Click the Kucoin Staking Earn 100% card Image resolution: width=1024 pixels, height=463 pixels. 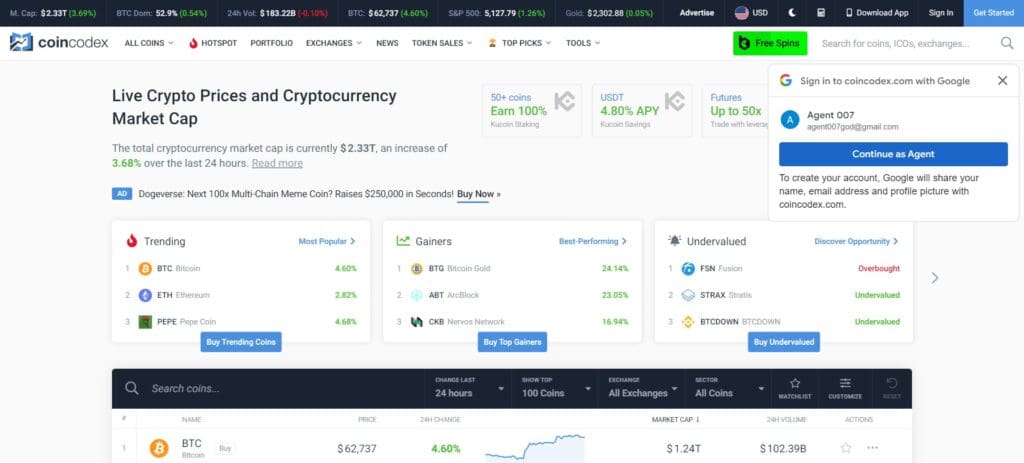[x=532, y=110]
